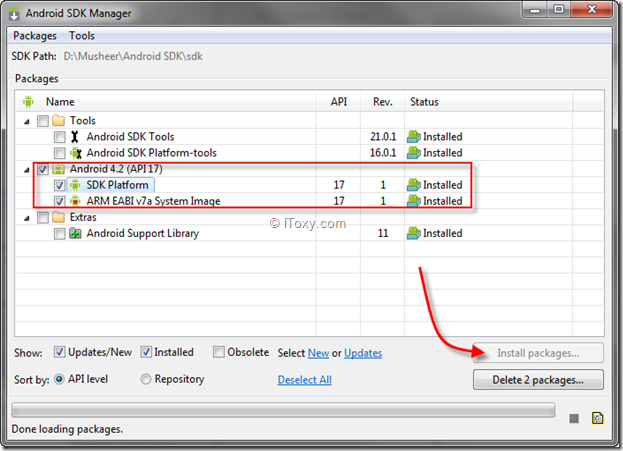This screenshot has height=451, width=623.
Task: Click the Status column header
Action: click(489, 102)
